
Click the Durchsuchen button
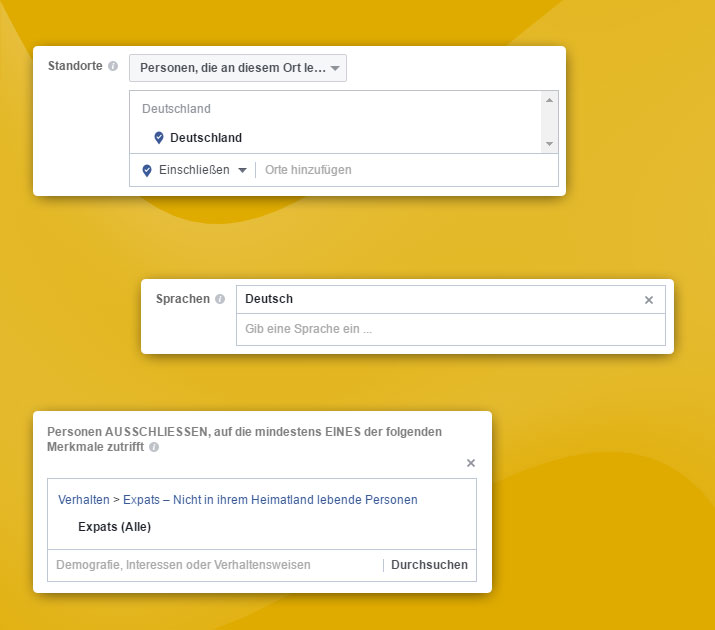[429, 565]
